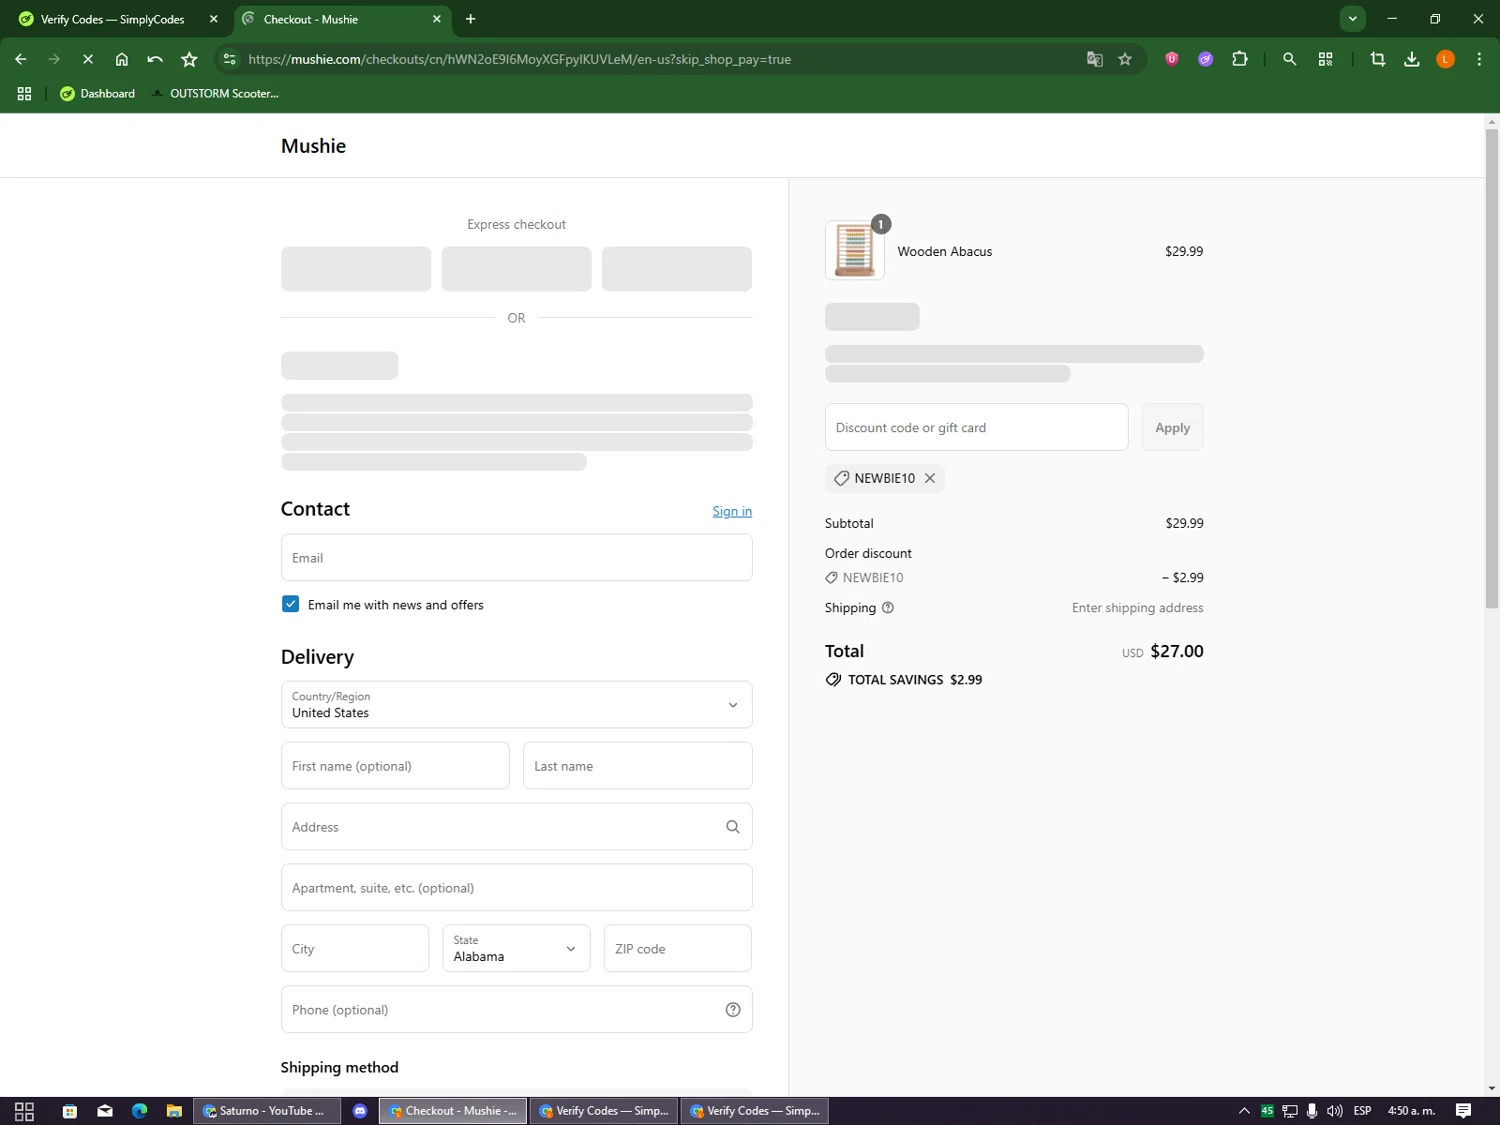Open State dropdown showing Alabama

[516, 948]
